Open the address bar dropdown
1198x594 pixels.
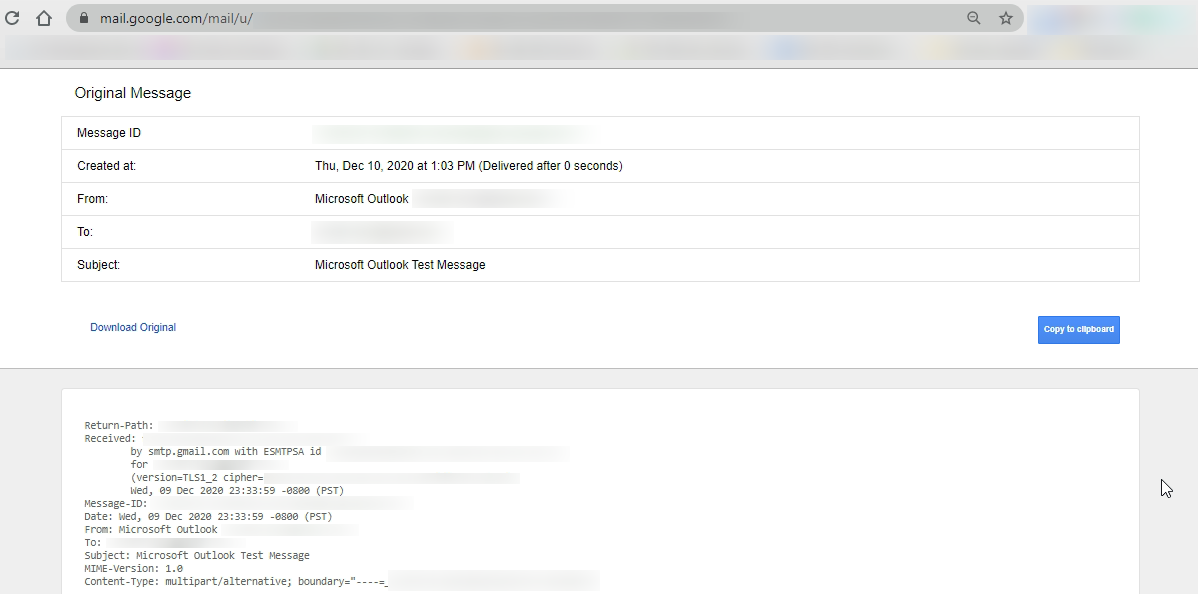[x=500, y=17]
